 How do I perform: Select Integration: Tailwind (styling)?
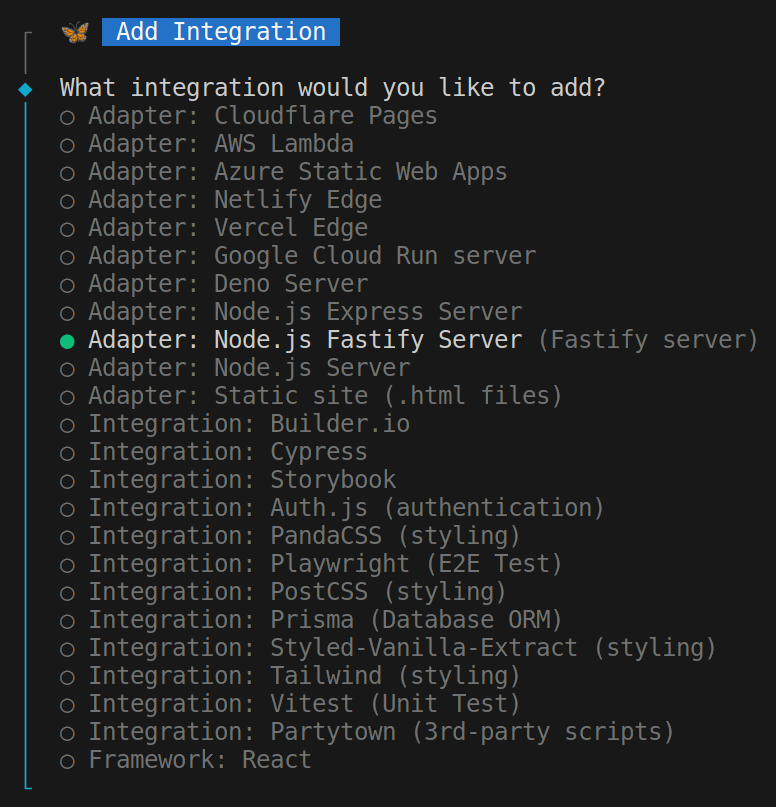289,676
